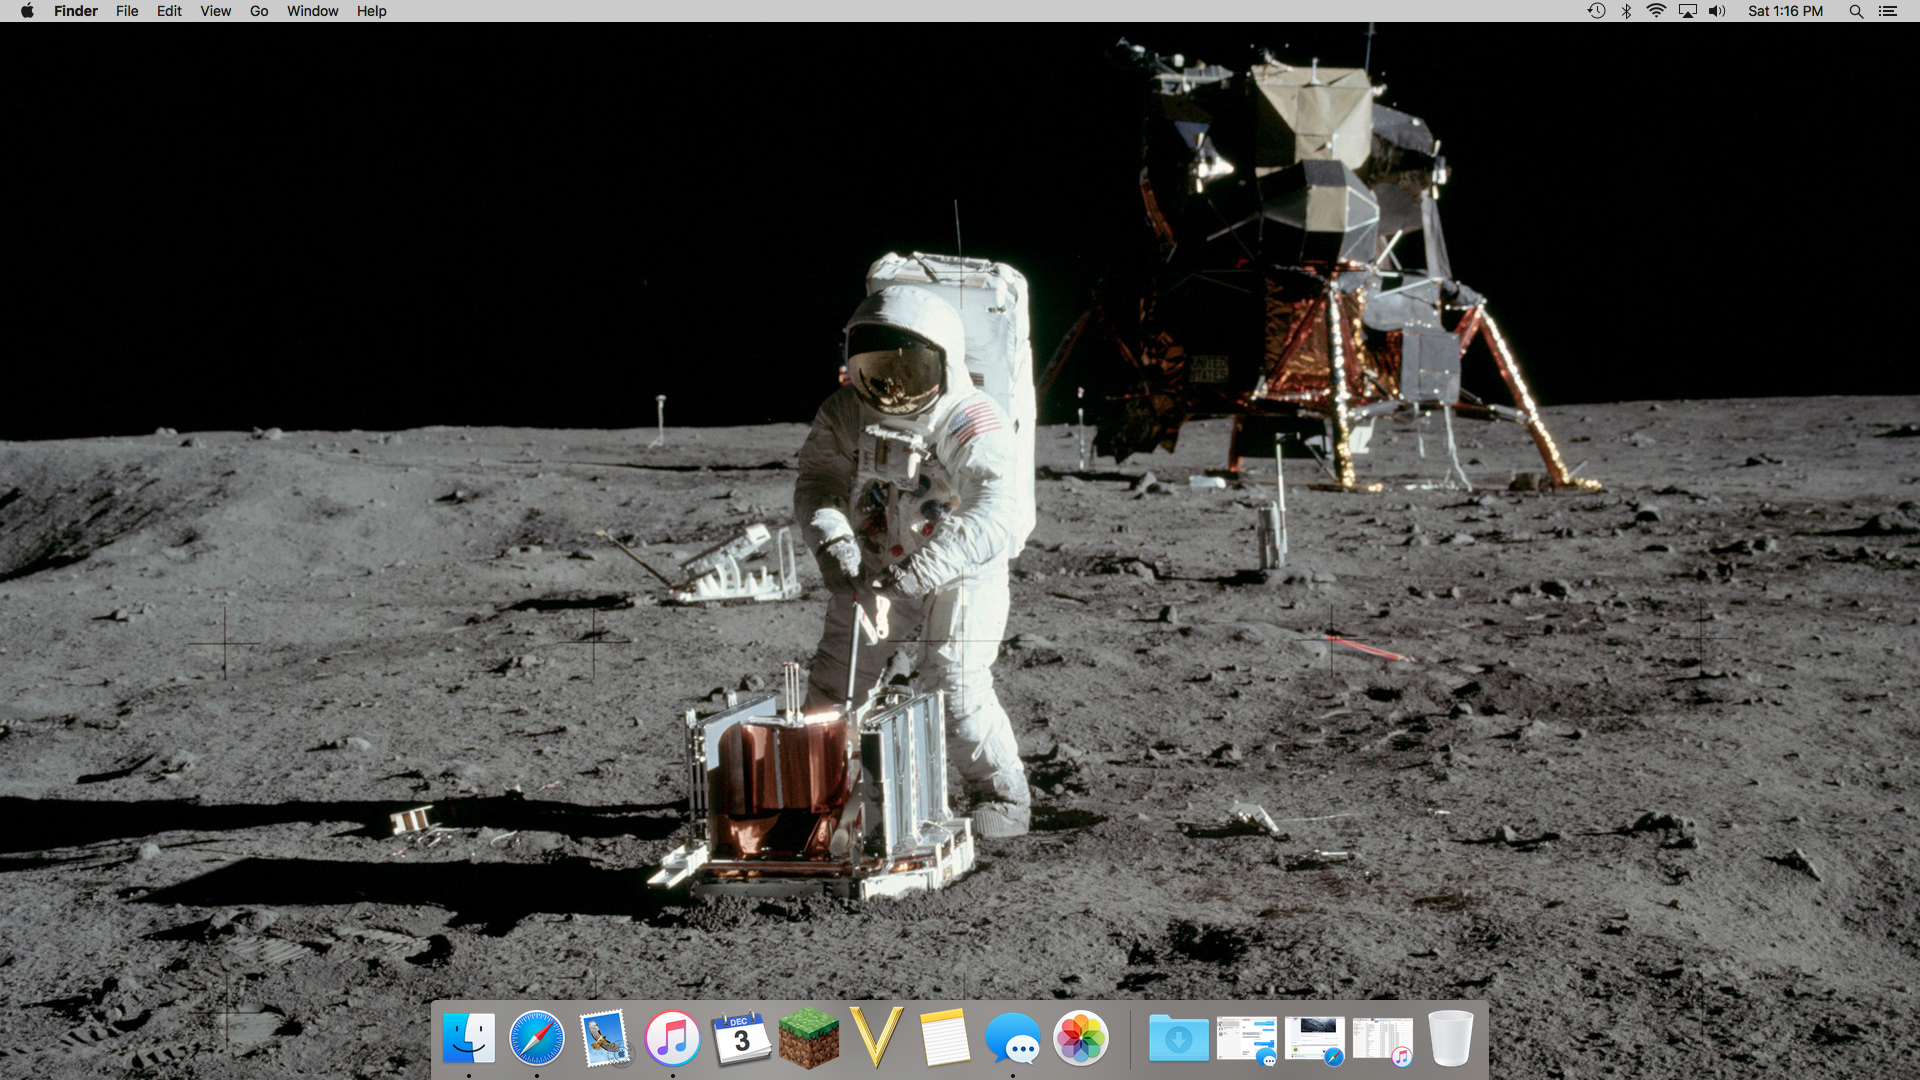The width and height of the screenshot is (1920, 1080).
Task: Expand the Downloads folder stack
Action: [x=1179, y=1038]
